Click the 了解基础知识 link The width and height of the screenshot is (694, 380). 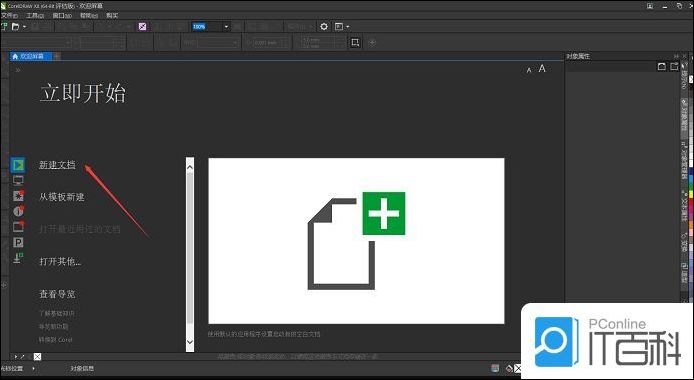click(57, 313)
